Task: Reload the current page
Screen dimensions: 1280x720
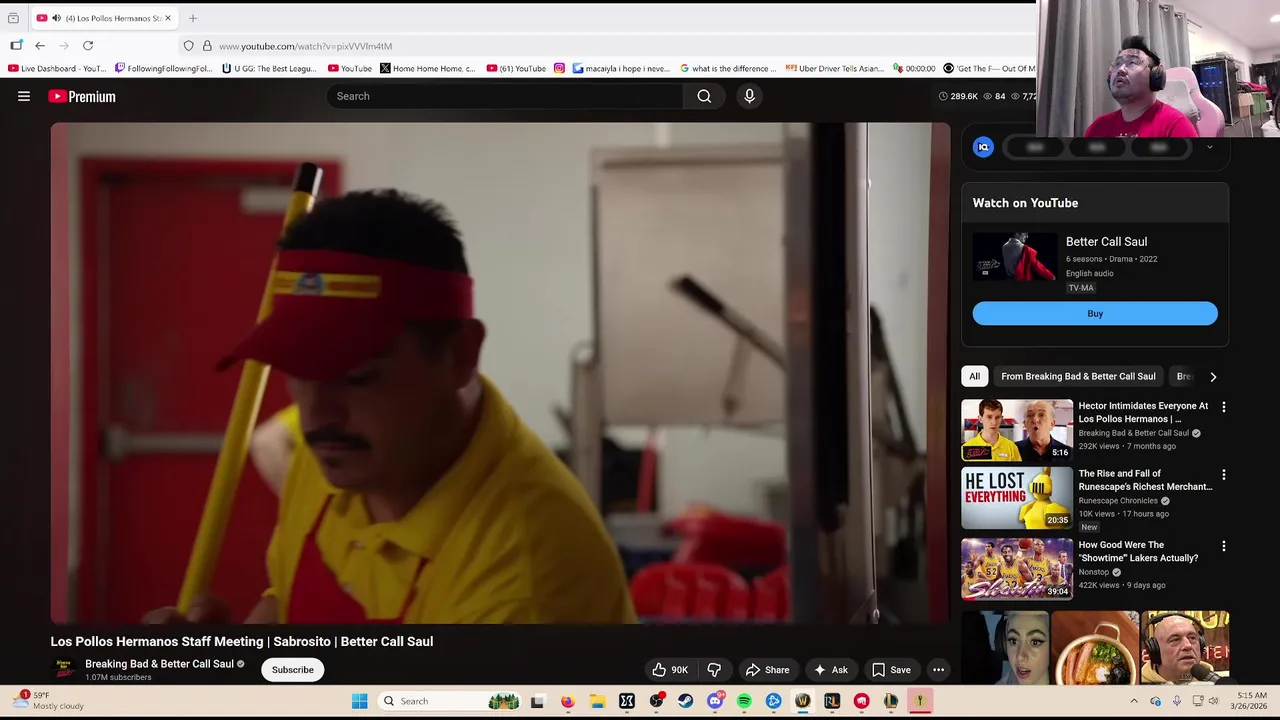Action: click(88, 45)
